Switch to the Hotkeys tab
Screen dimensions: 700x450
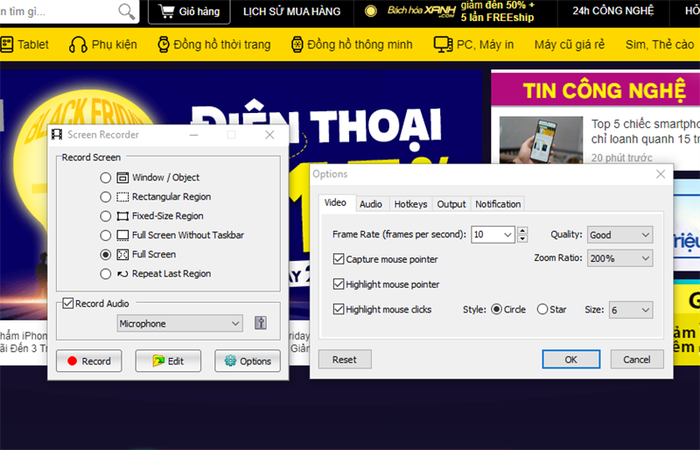point(411,204)
